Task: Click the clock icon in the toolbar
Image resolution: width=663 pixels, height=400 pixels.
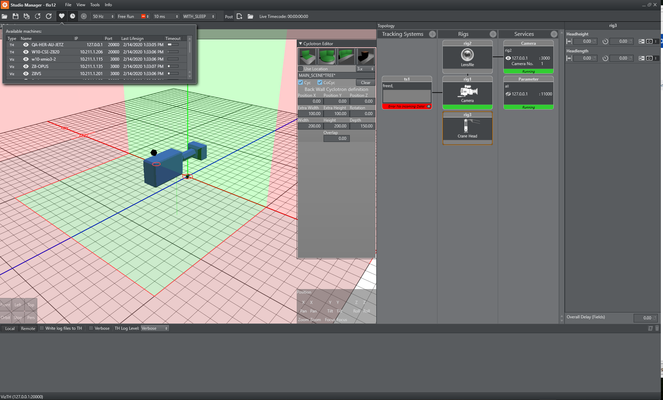Action: tap(73, 16)
